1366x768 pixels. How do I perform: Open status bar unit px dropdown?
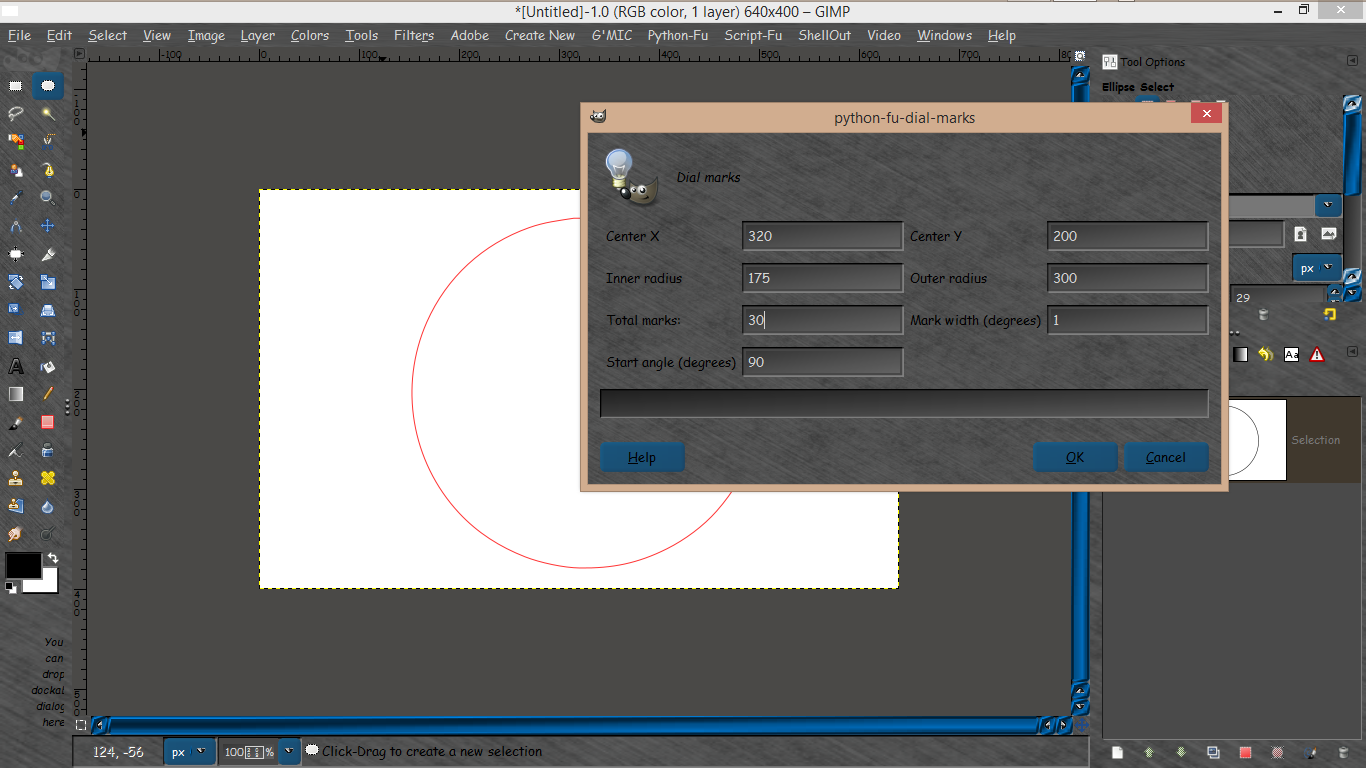pos(189,751)
